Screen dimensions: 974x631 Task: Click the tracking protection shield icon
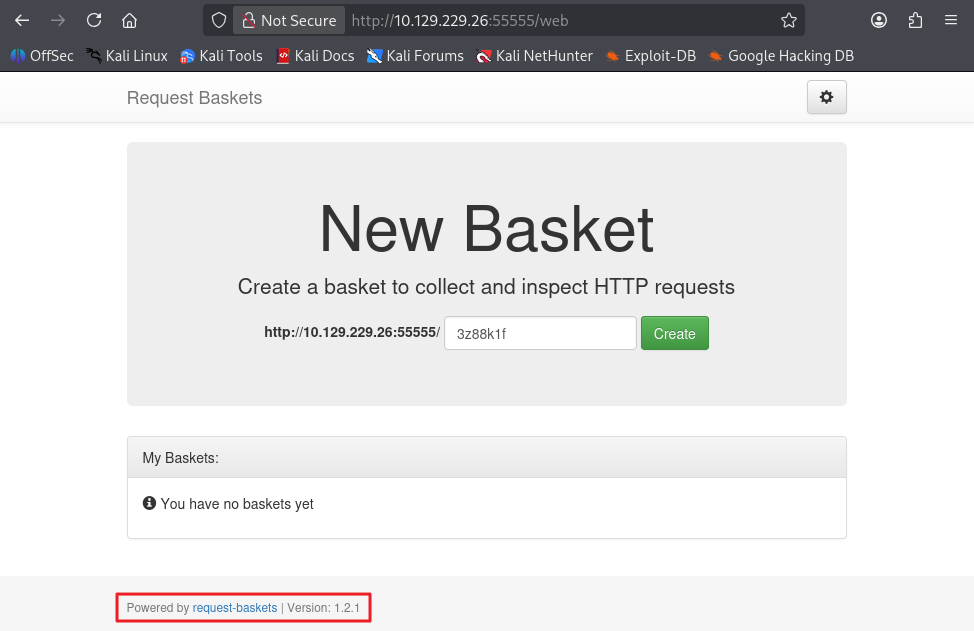click(x=219, y=20)
